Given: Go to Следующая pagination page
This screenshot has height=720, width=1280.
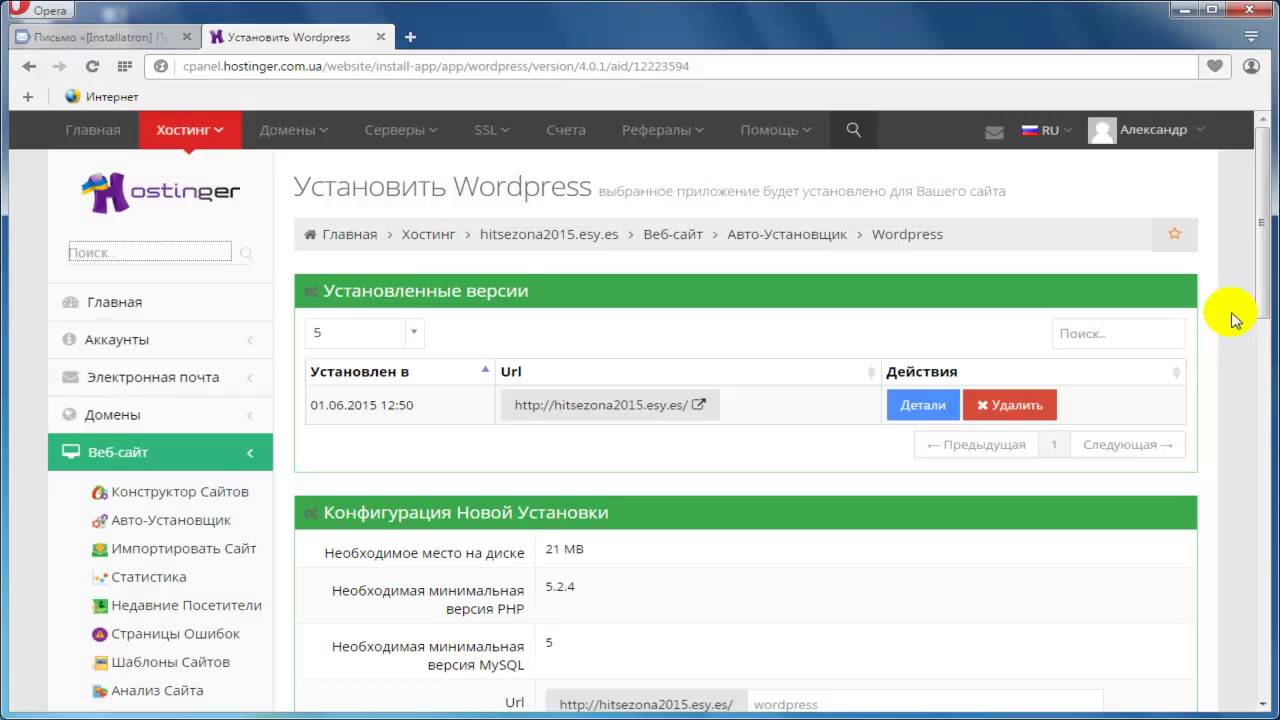Looking at the screenshot, I should [1128, 445].
